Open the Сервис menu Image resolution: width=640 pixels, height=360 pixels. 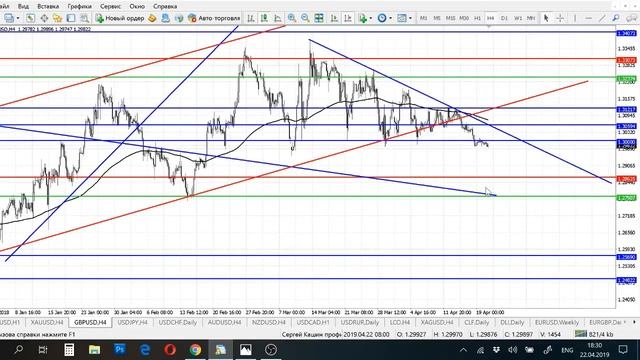pyautogui.click(x=110, y=6)
